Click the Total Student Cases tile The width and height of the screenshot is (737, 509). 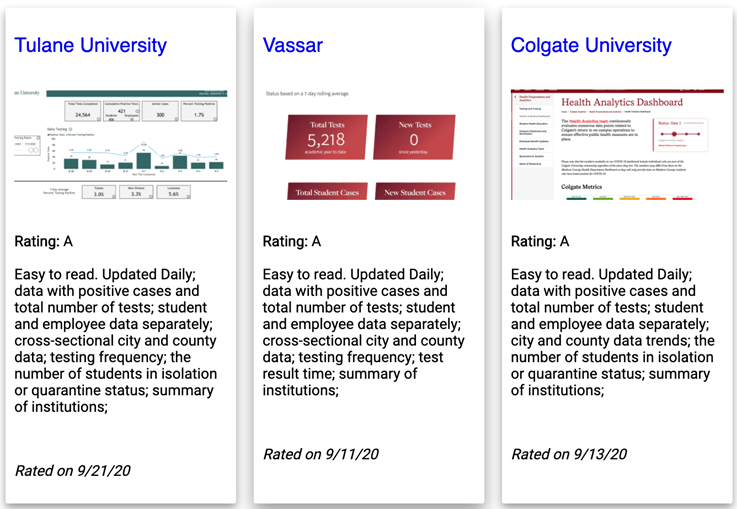pyautogui.click(x=327, y=192)
